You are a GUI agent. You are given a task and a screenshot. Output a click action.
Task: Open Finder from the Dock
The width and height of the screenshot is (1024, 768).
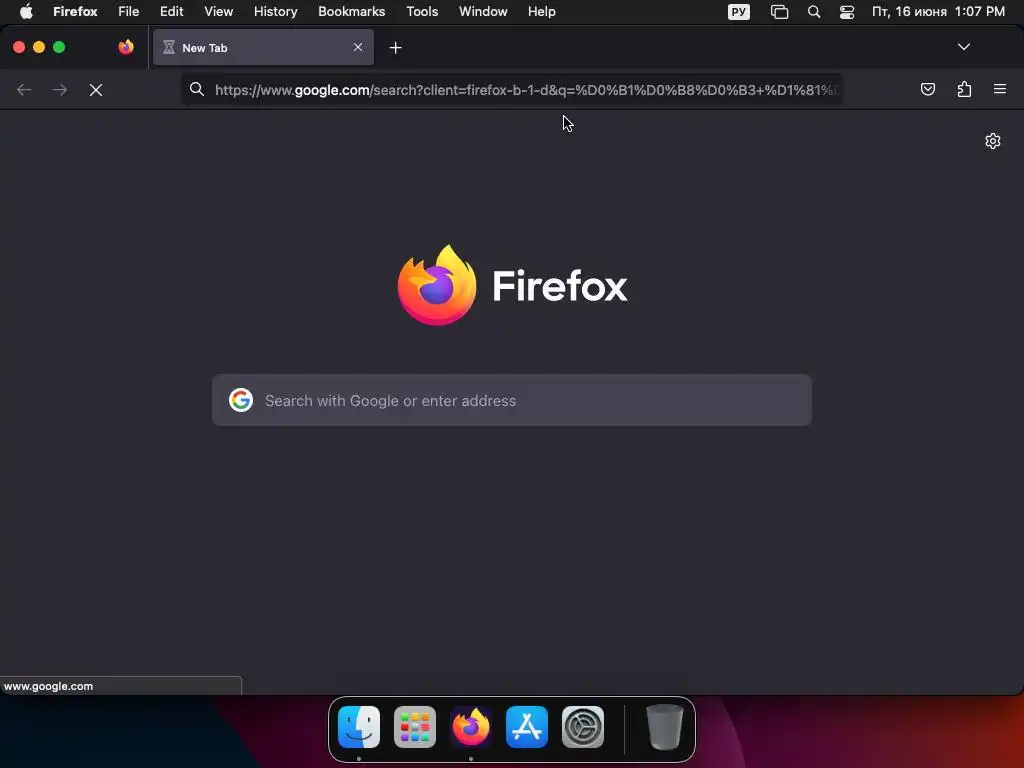[x=359, y=727]
